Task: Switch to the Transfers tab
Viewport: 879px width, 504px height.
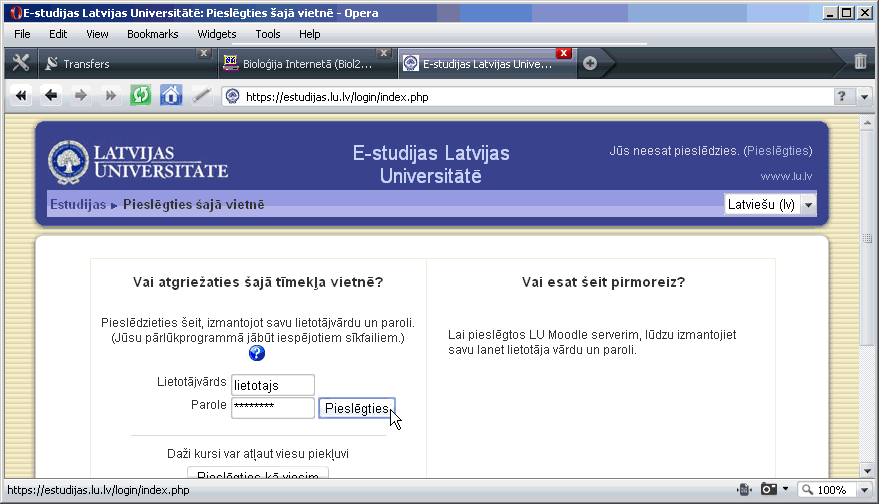Action: (x=126, y=63)
